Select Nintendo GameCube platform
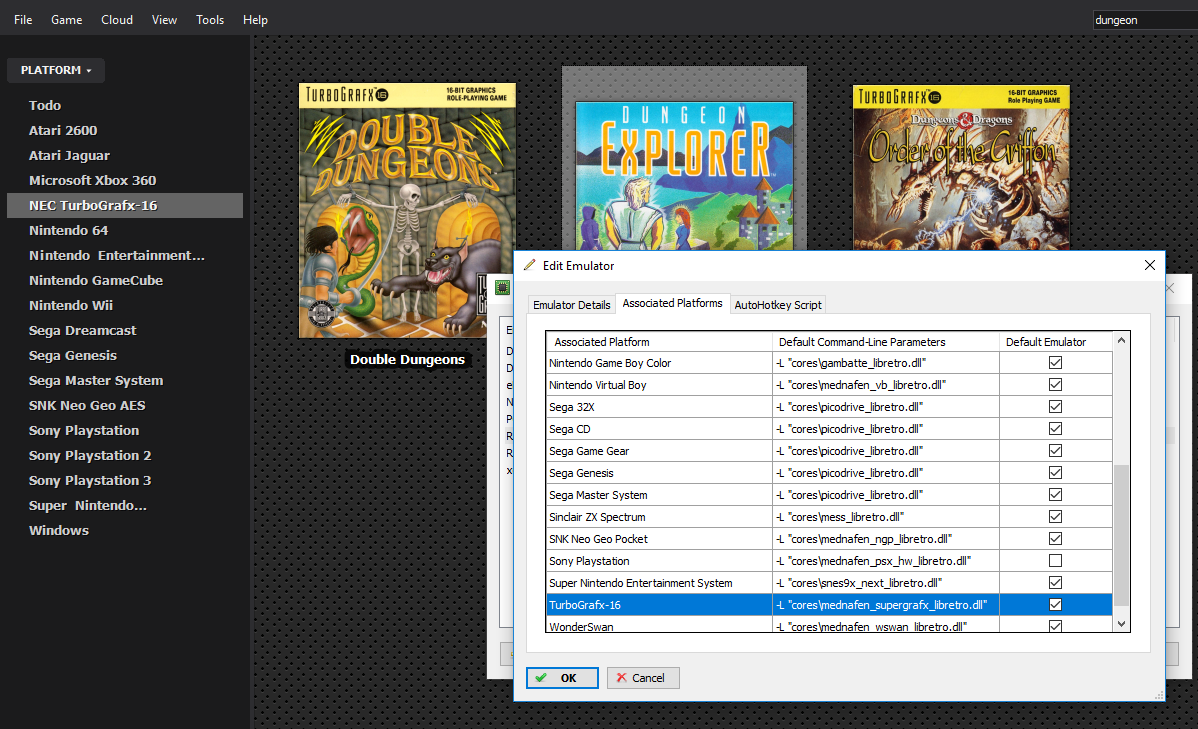The width and height of the screenshot is (1198, 729). [x=96, y=280]
